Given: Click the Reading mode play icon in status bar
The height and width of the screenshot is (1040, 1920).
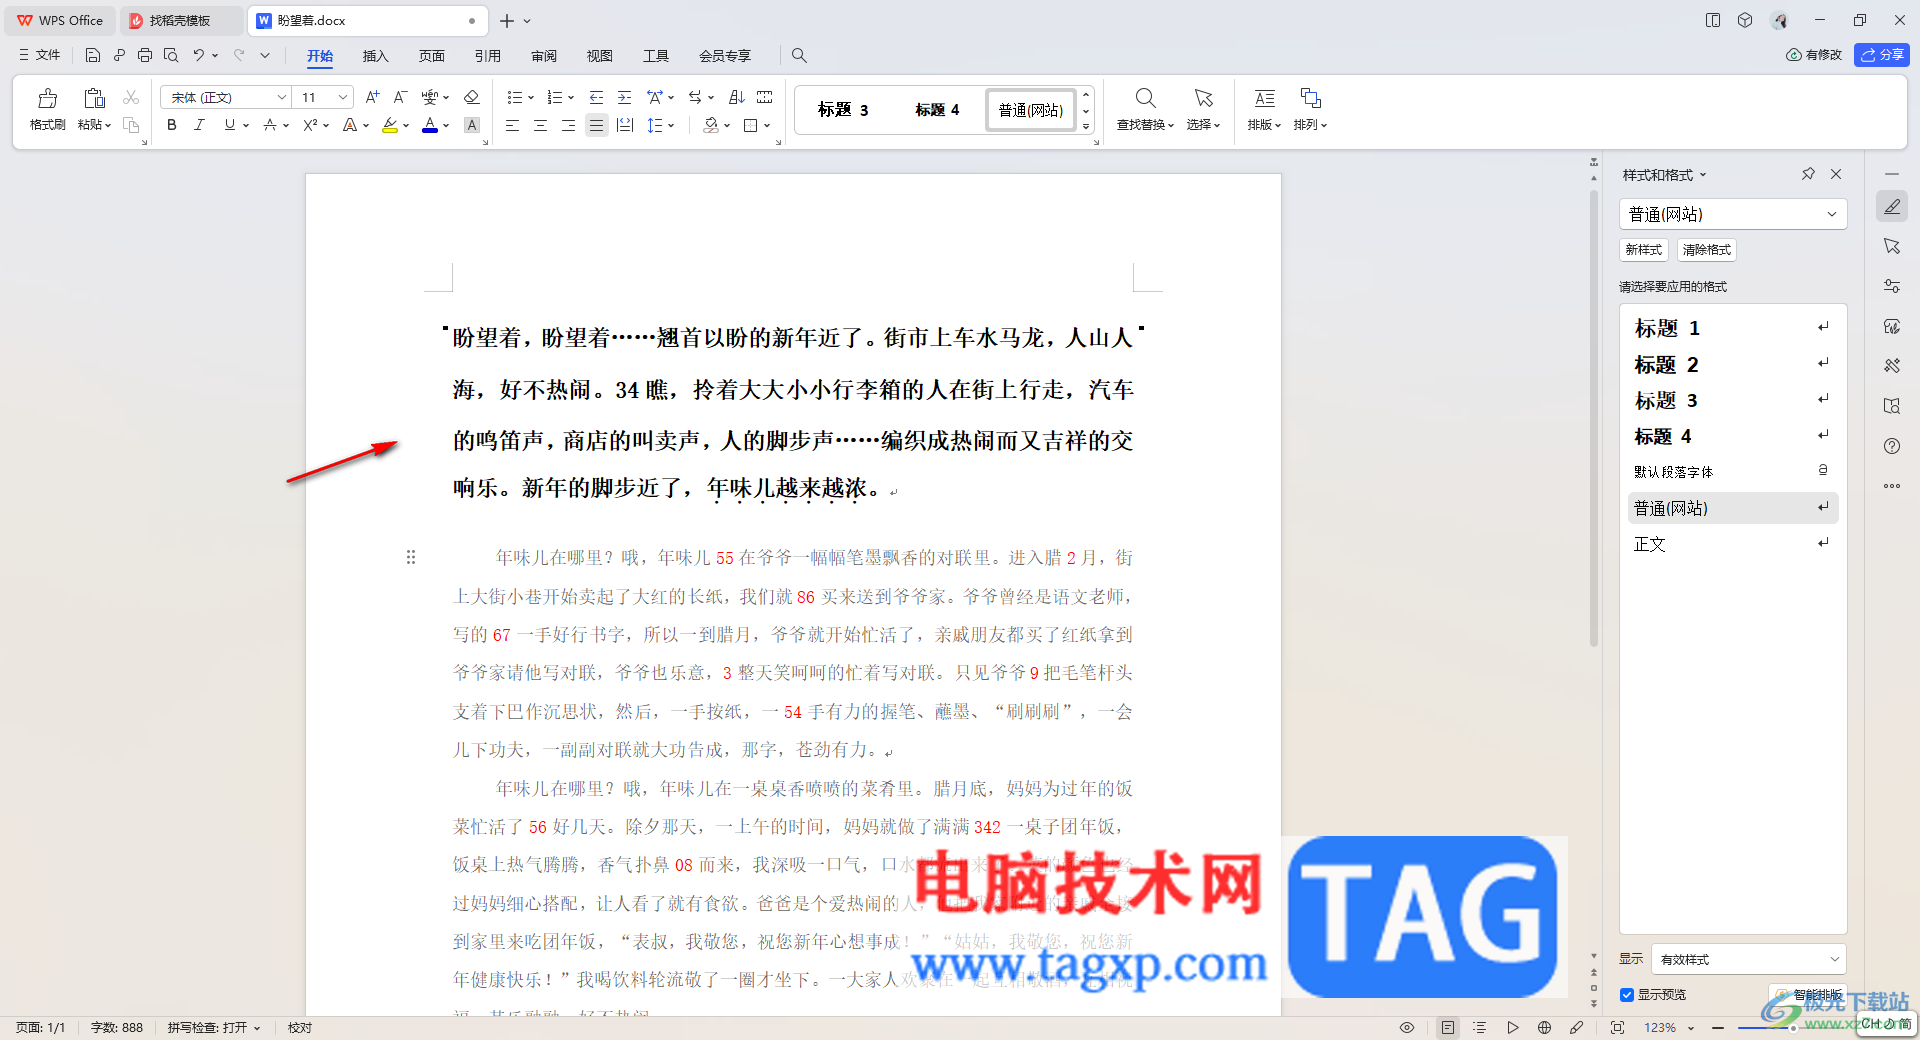Looking at the screenshot, I should [x=1513, y=1027].
